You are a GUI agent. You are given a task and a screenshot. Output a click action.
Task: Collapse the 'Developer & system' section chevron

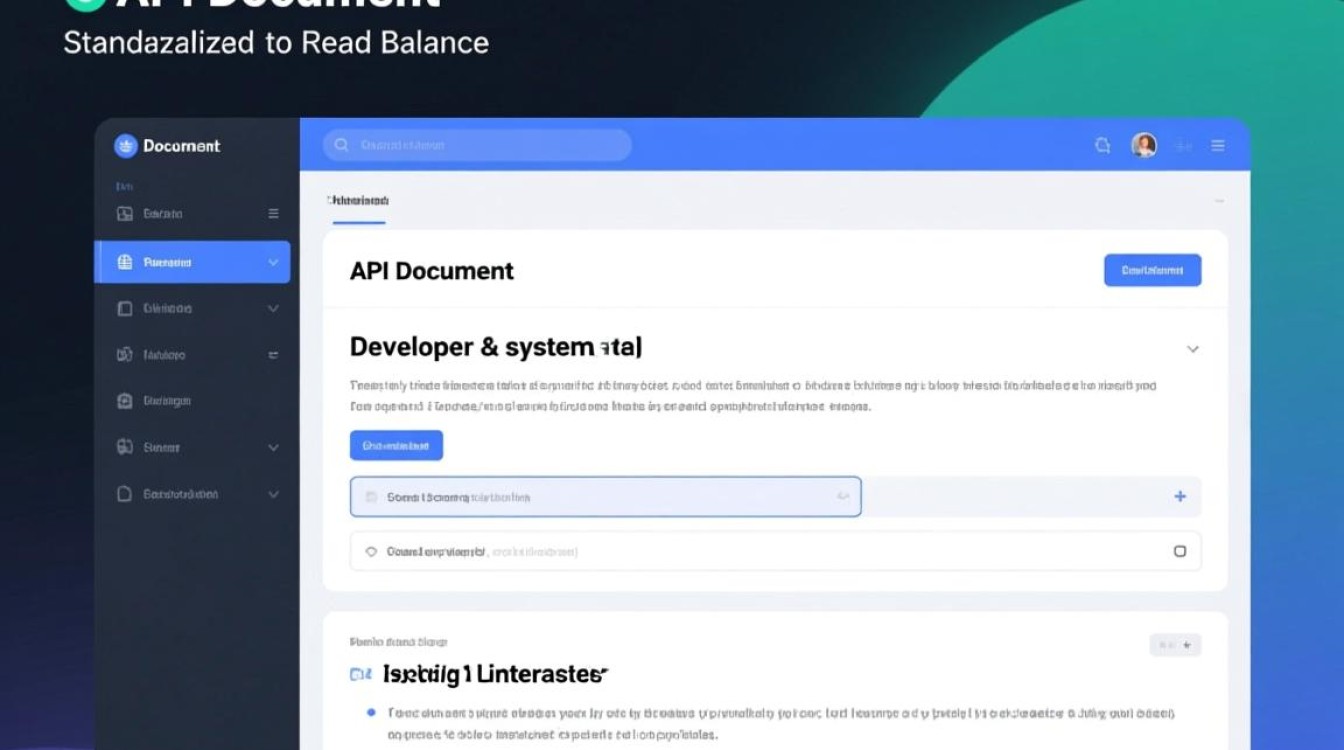pyautogui.click(x=1192, y=349)
